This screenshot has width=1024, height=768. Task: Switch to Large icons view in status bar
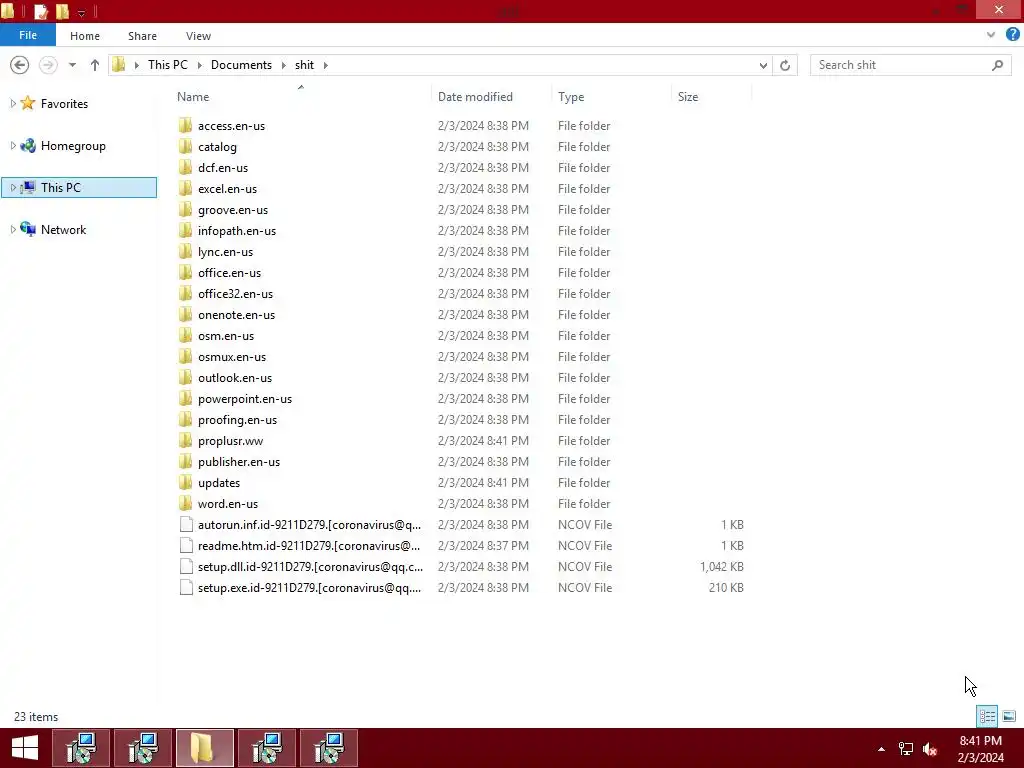pos(1009,716)
